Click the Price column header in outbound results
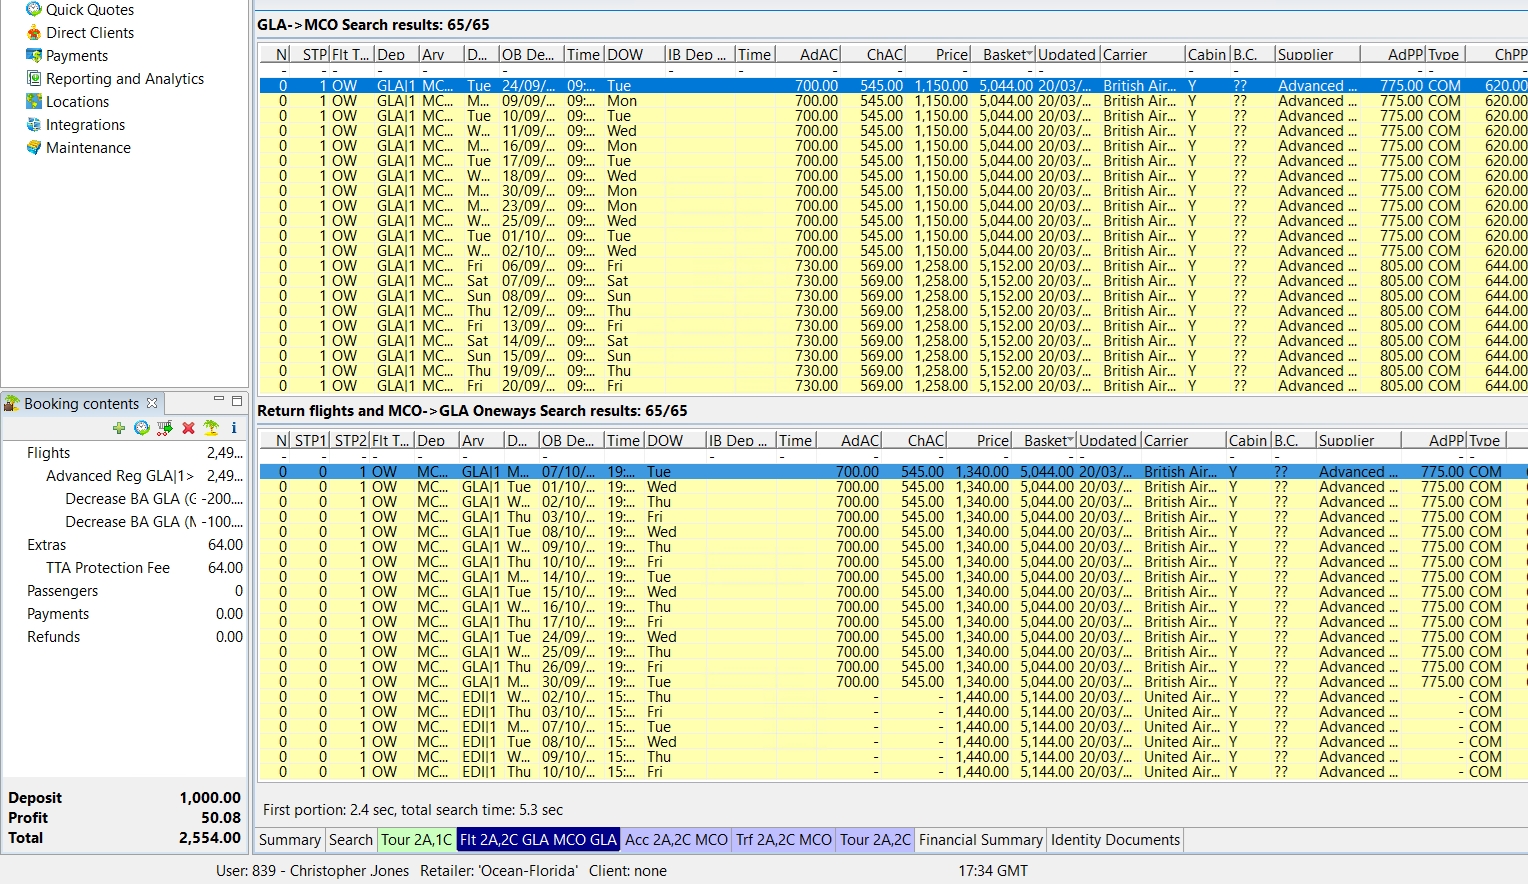 [951, 55]
